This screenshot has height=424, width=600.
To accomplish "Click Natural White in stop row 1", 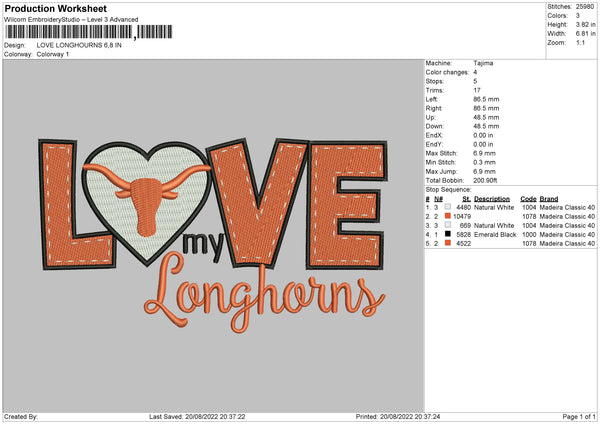I will 494,208.
